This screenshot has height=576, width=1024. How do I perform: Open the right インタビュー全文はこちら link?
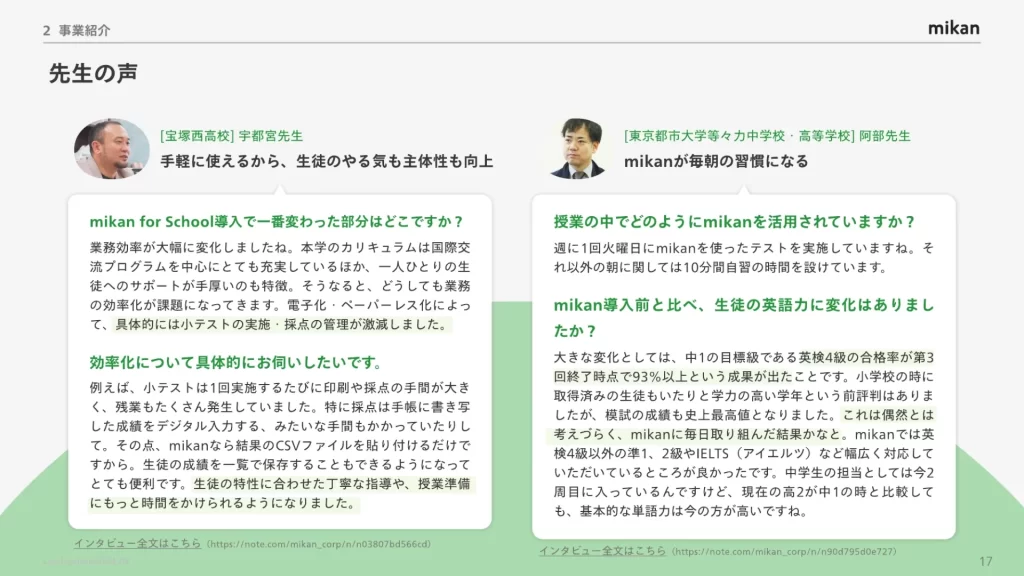coord(602,550)
